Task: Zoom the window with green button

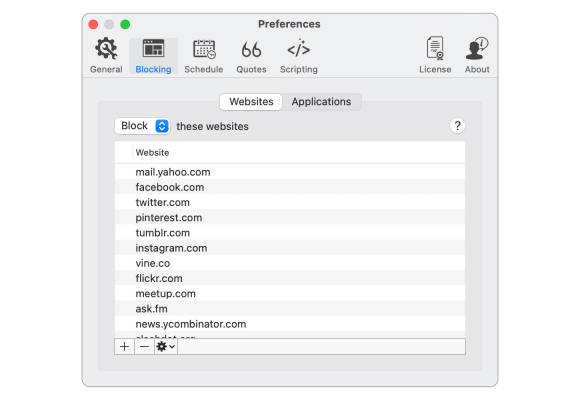Action: pos(125,24)
